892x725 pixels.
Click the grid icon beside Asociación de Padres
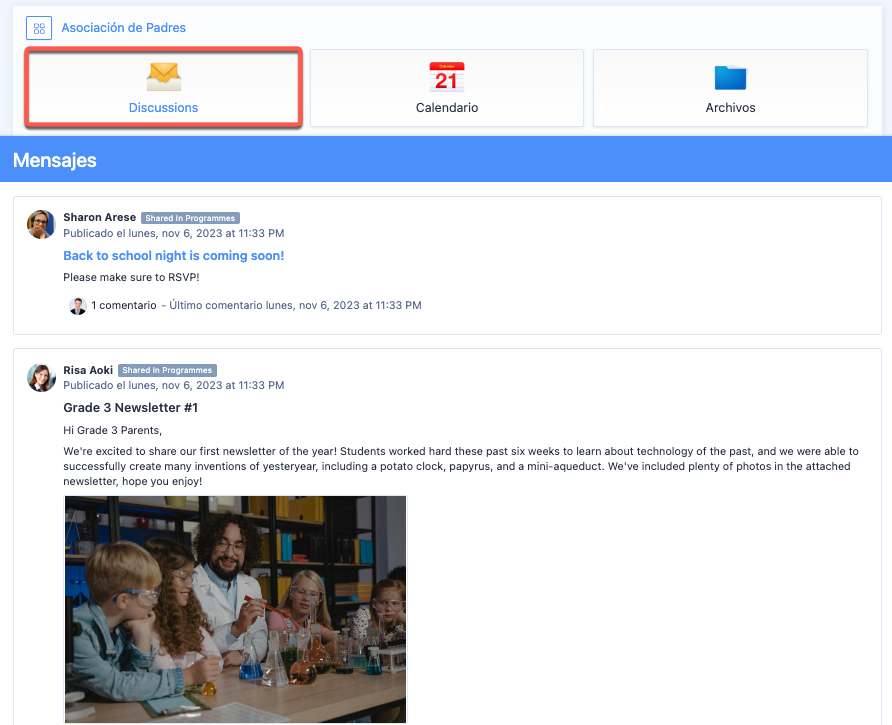pyautogui.click(x=39, y=28)
